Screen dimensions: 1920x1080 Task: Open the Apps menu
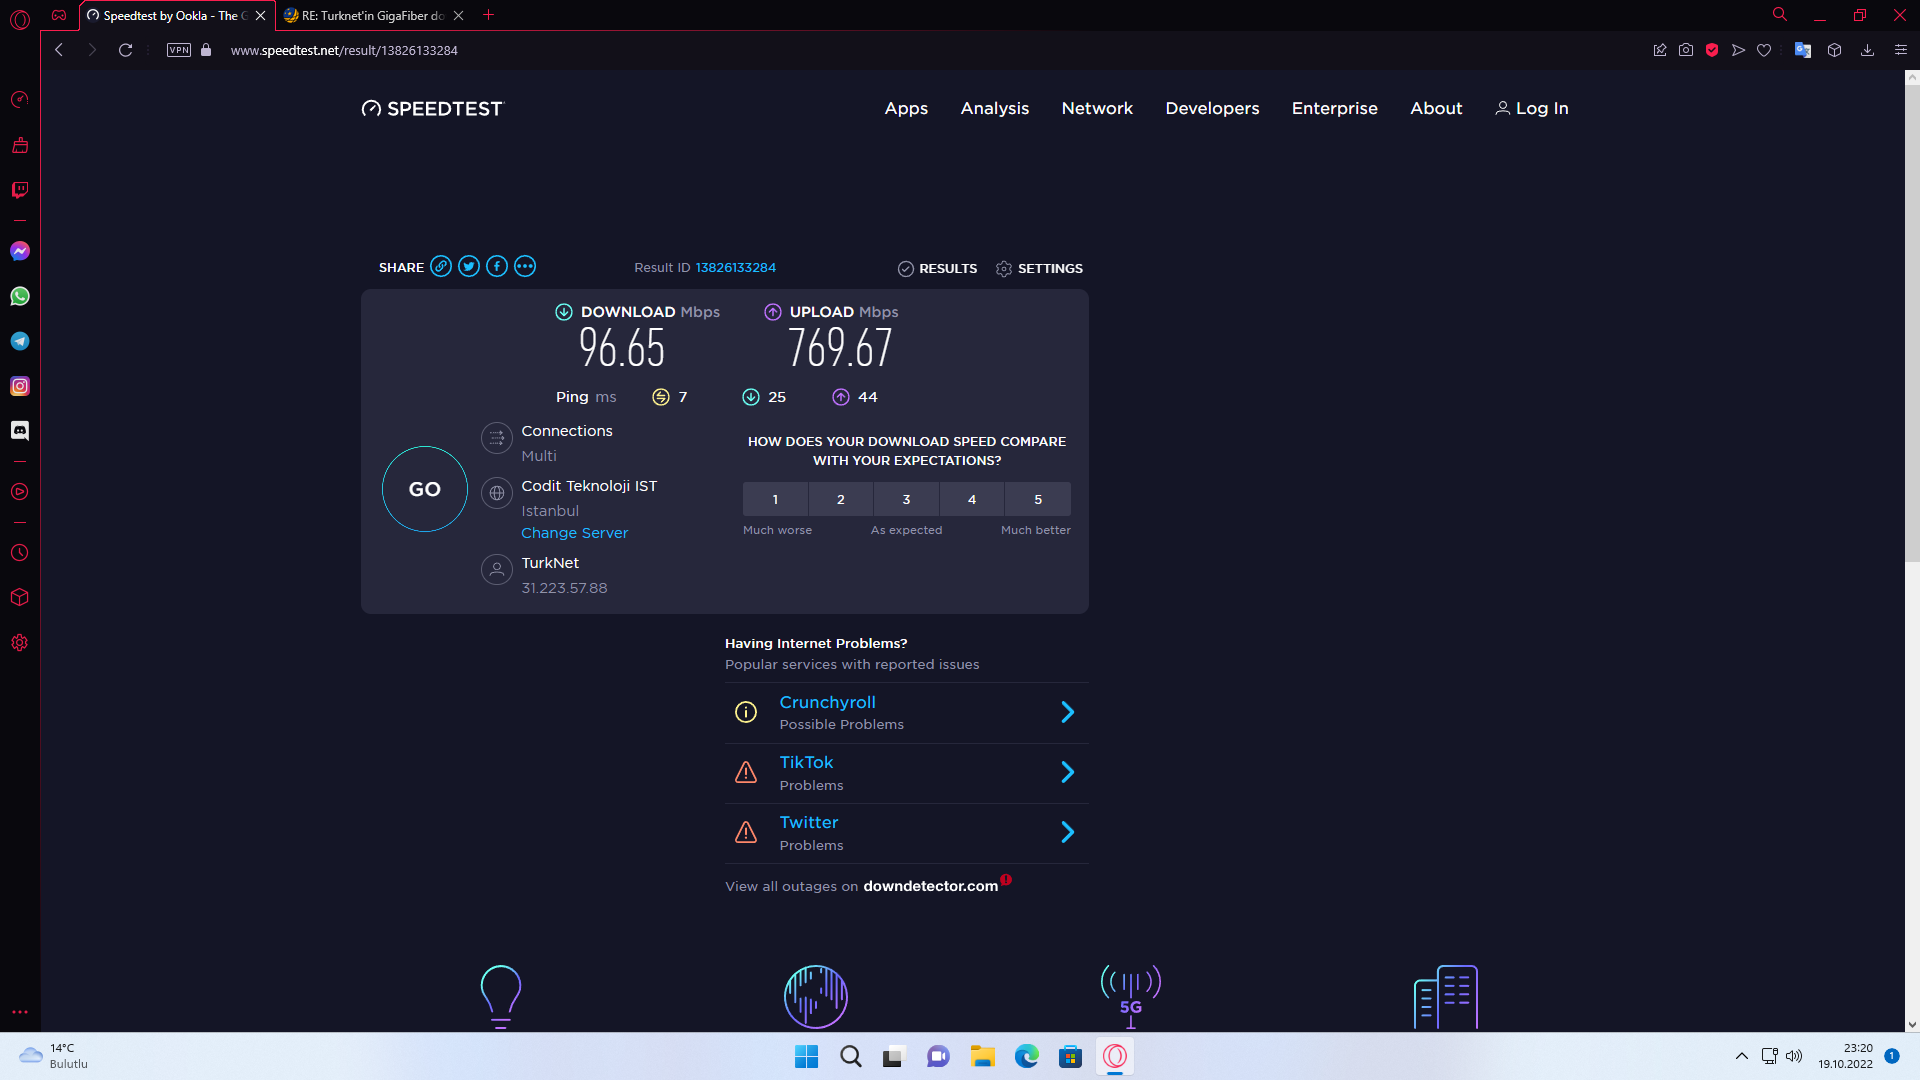pyautogui.click(x=906, y=108)
